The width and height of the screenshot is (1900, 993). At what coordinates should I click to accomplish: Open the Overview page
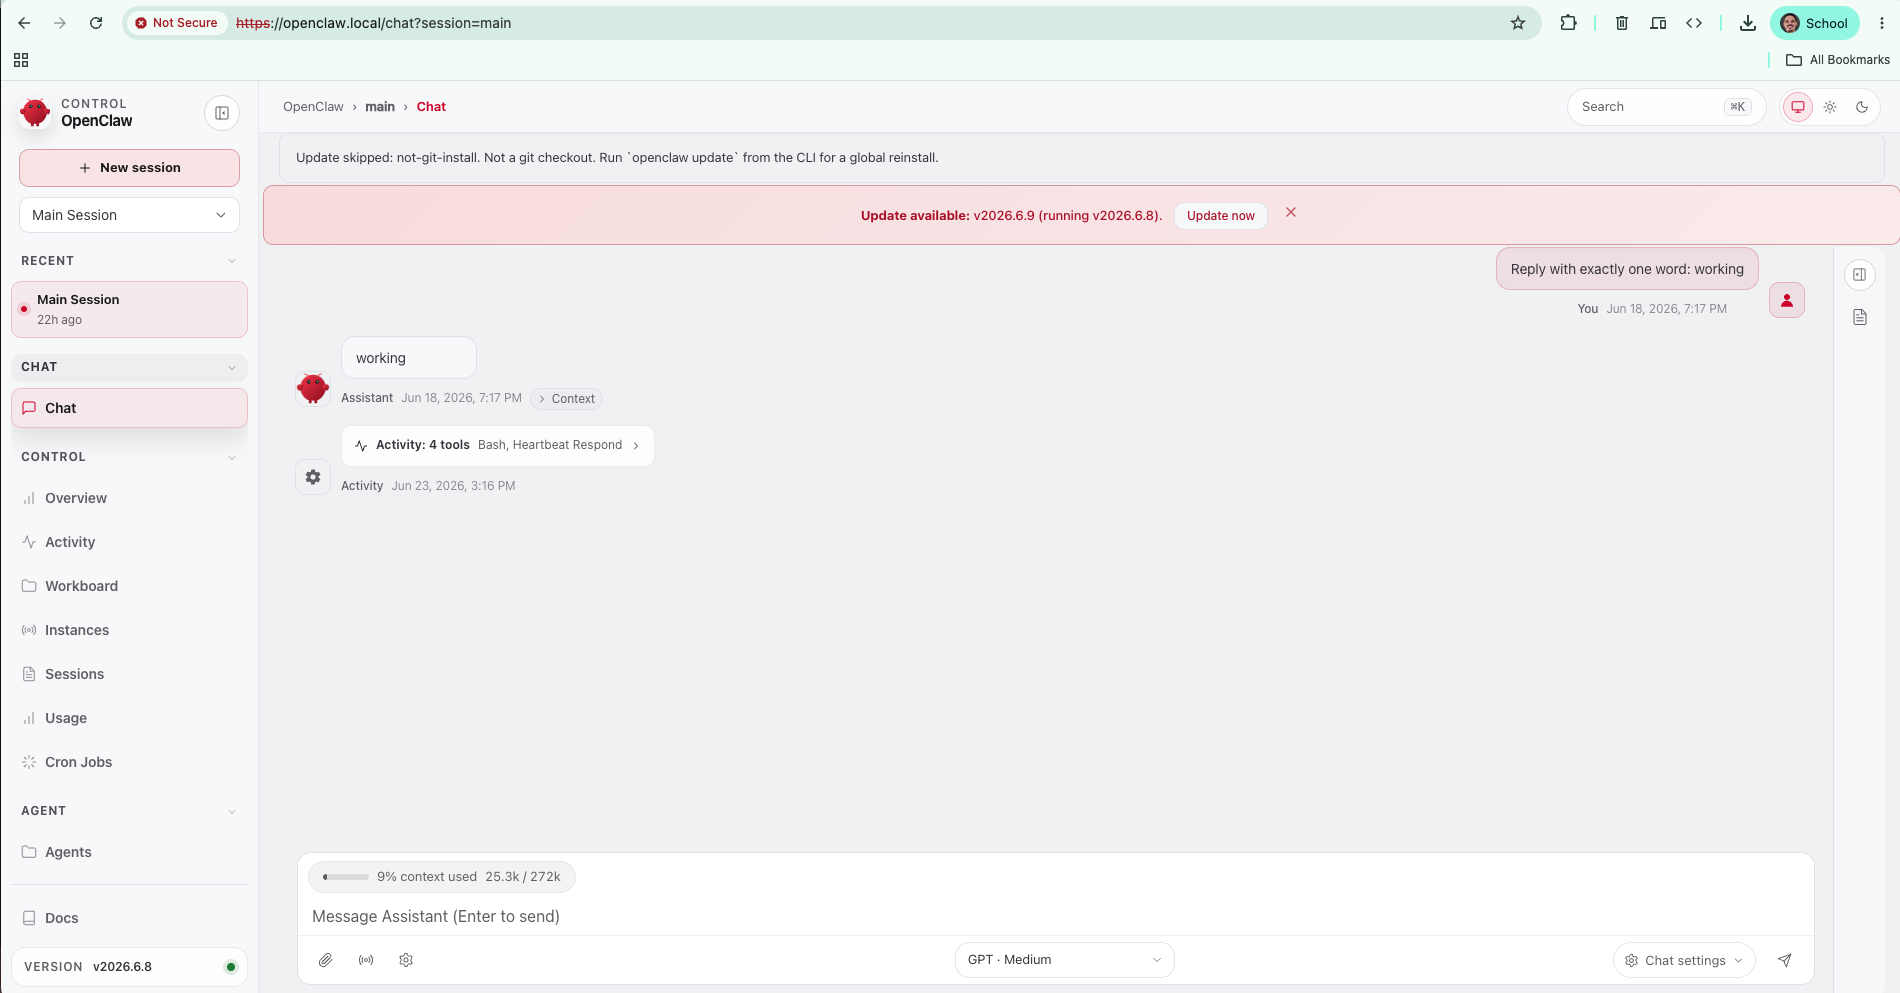click(x=129, y=498)
